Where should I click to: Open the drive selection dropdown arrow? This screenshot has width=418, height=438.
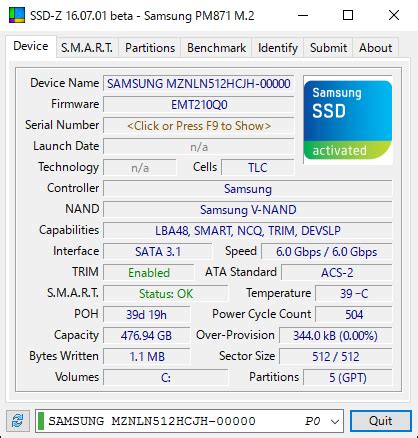[x=335, y=421]
